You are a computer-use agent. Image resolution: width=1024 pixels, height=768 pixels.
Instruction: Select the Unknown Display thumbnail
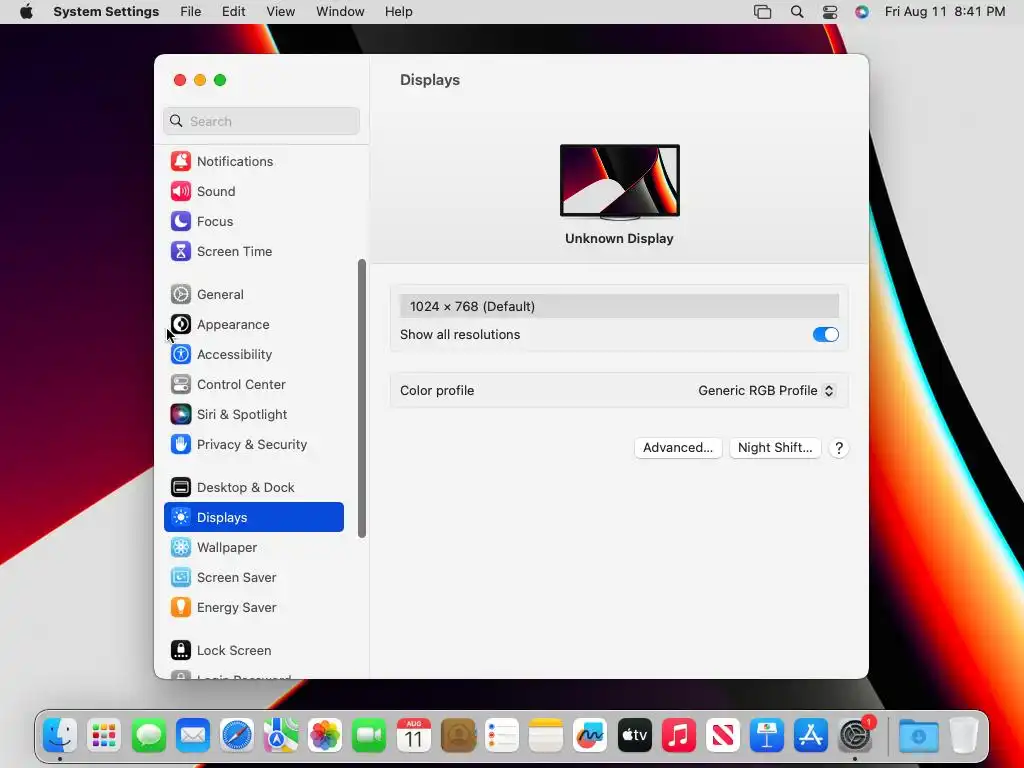pos(619,182)
